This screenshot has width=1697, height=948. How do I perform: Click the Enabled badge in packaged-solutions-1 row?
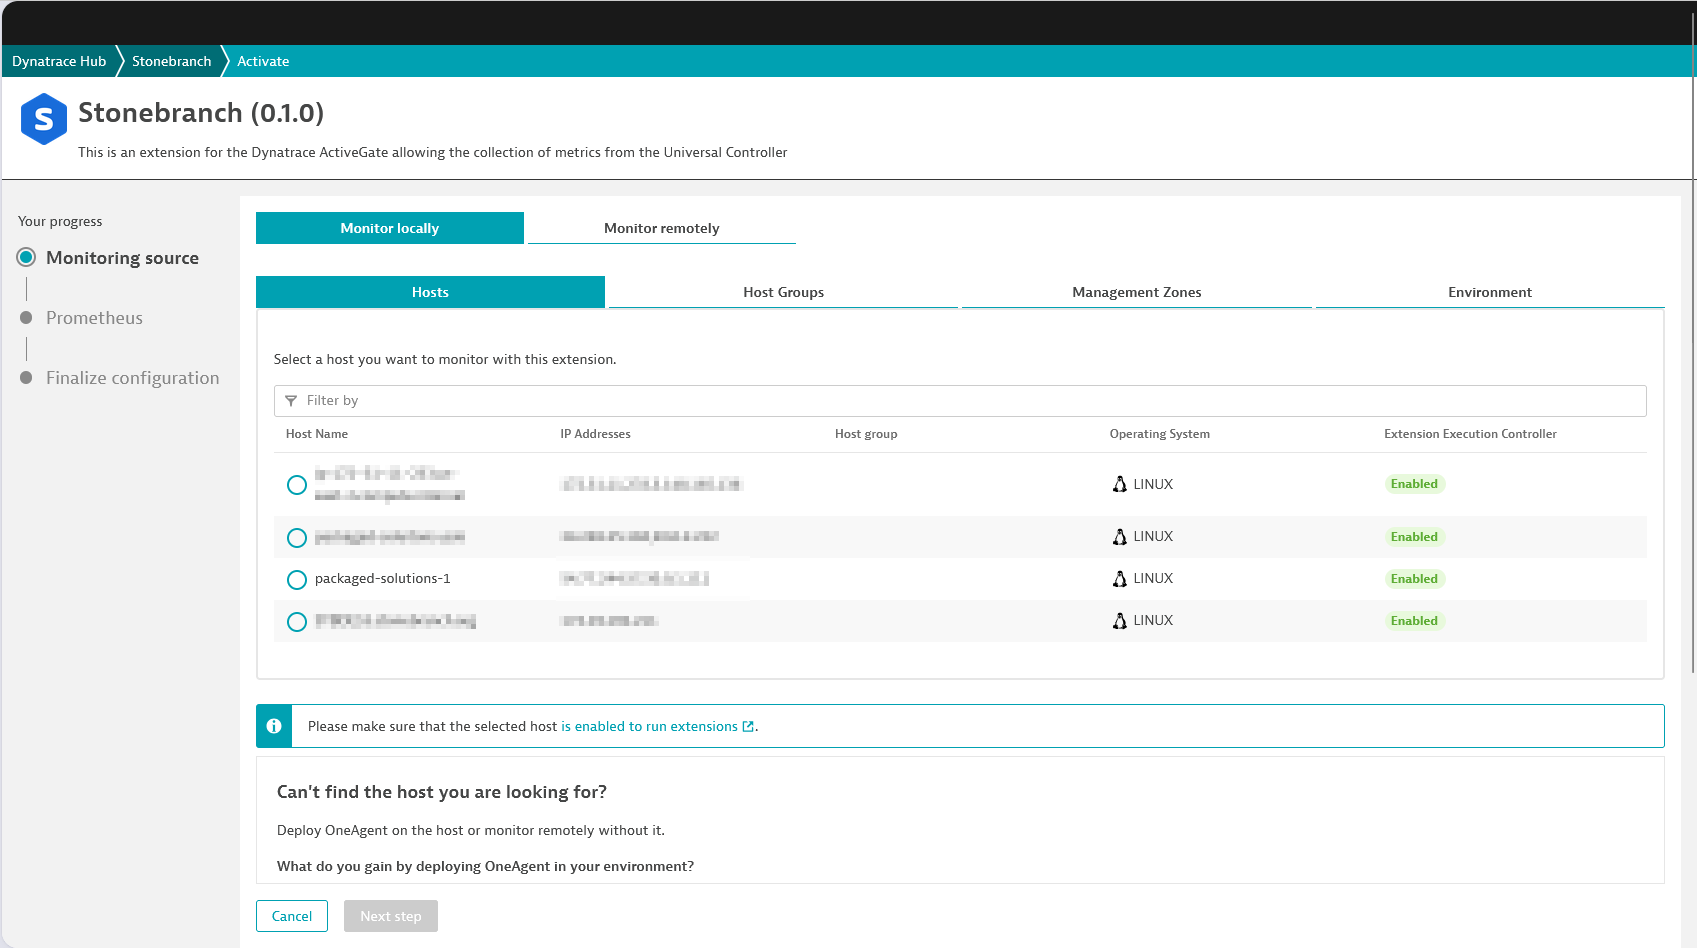(1414, 579)
